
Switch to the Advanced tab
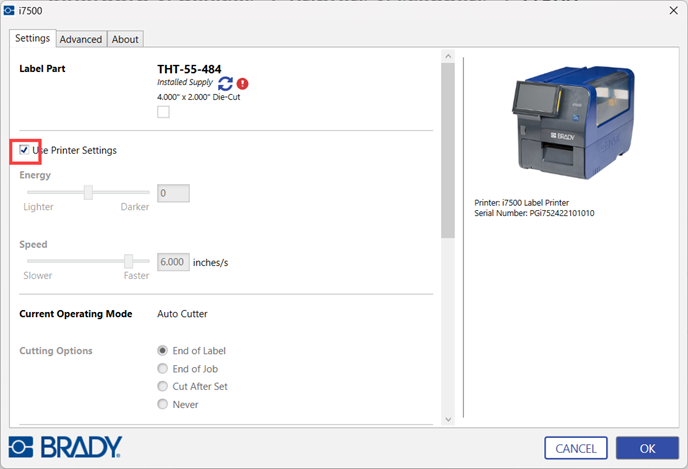click(x=80, y=39)
